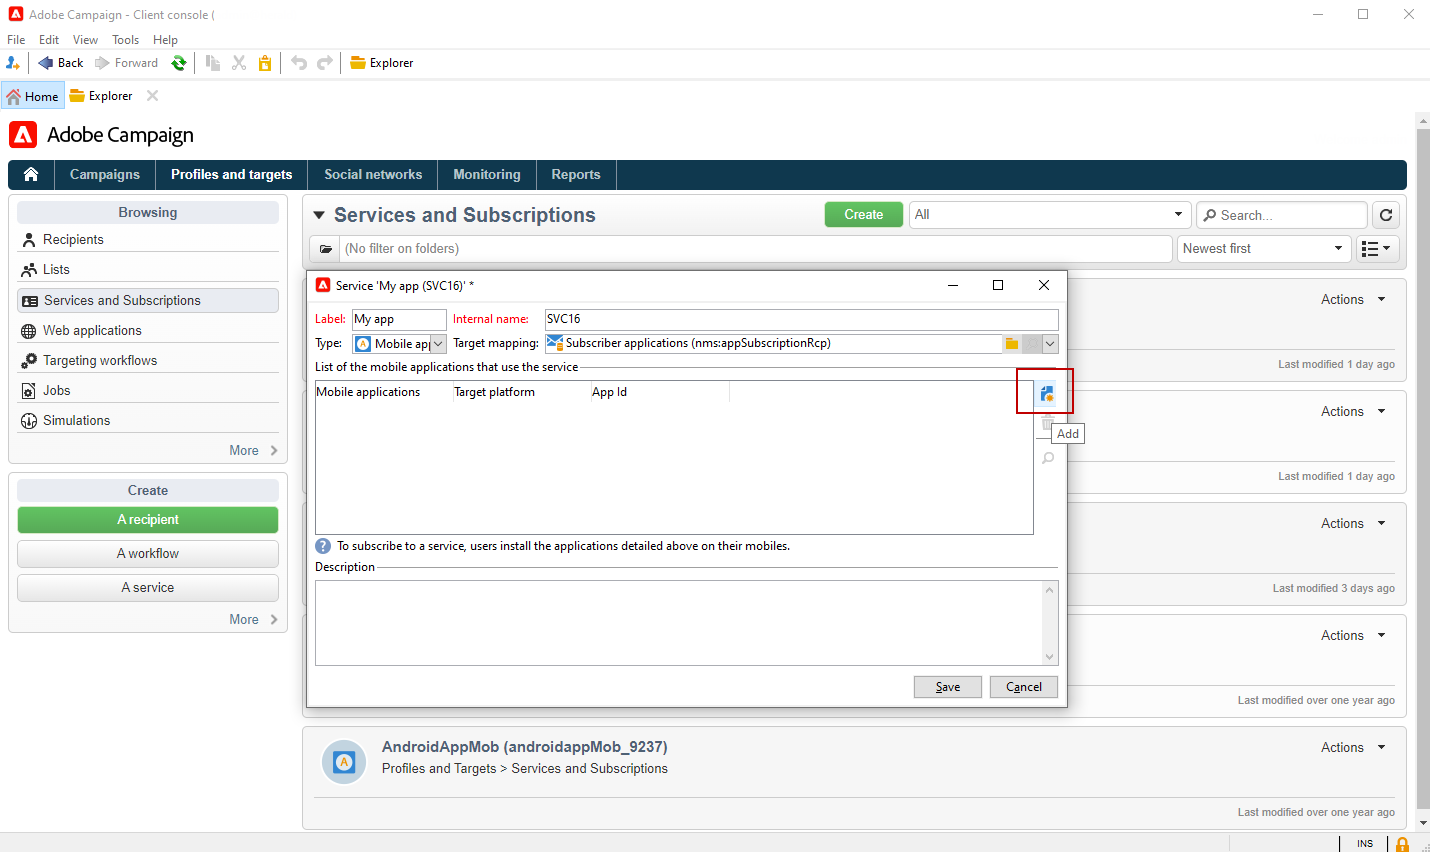Create a recipient with the green button
Viewport: 1430px width, 852px height.
(148, 520)
